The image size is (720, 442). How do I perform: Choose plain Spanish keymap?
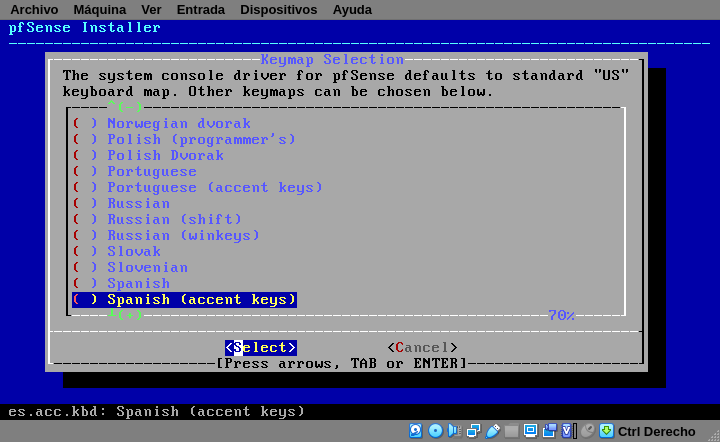coord(121,284)
